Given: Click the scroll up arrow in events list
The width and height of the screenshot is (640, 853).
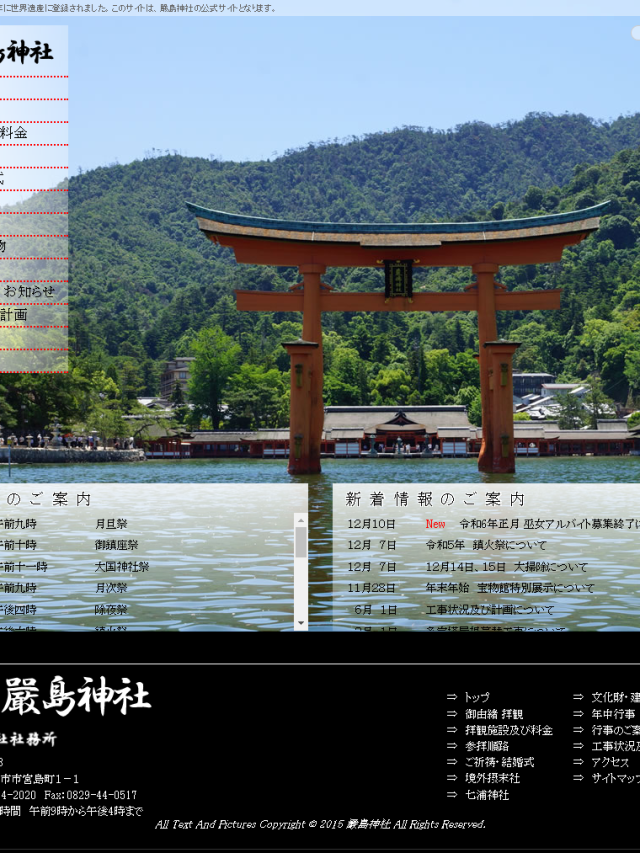Looking at the screenshot, I should (x=301, y=521).
